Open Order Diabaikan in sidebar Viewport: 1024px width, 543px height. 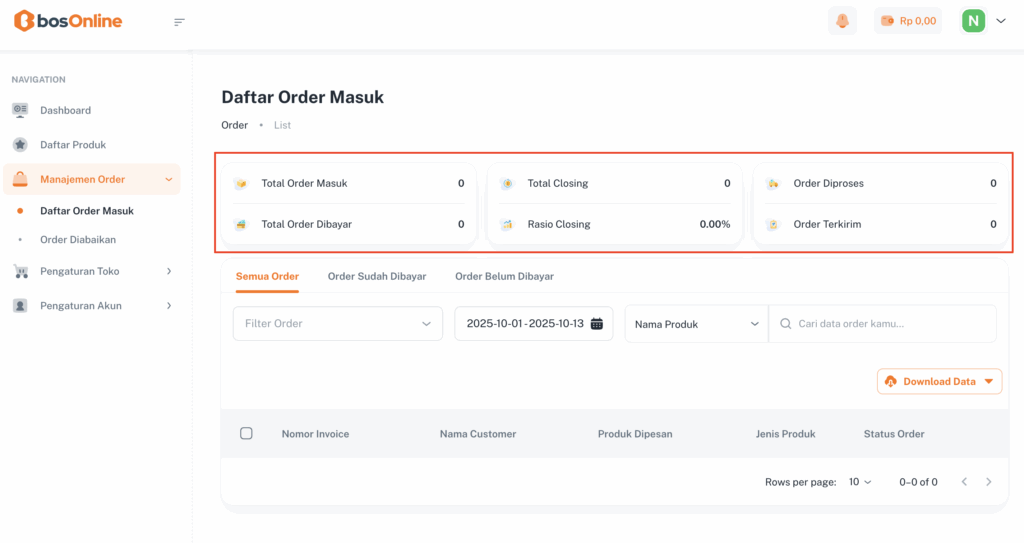78,240
